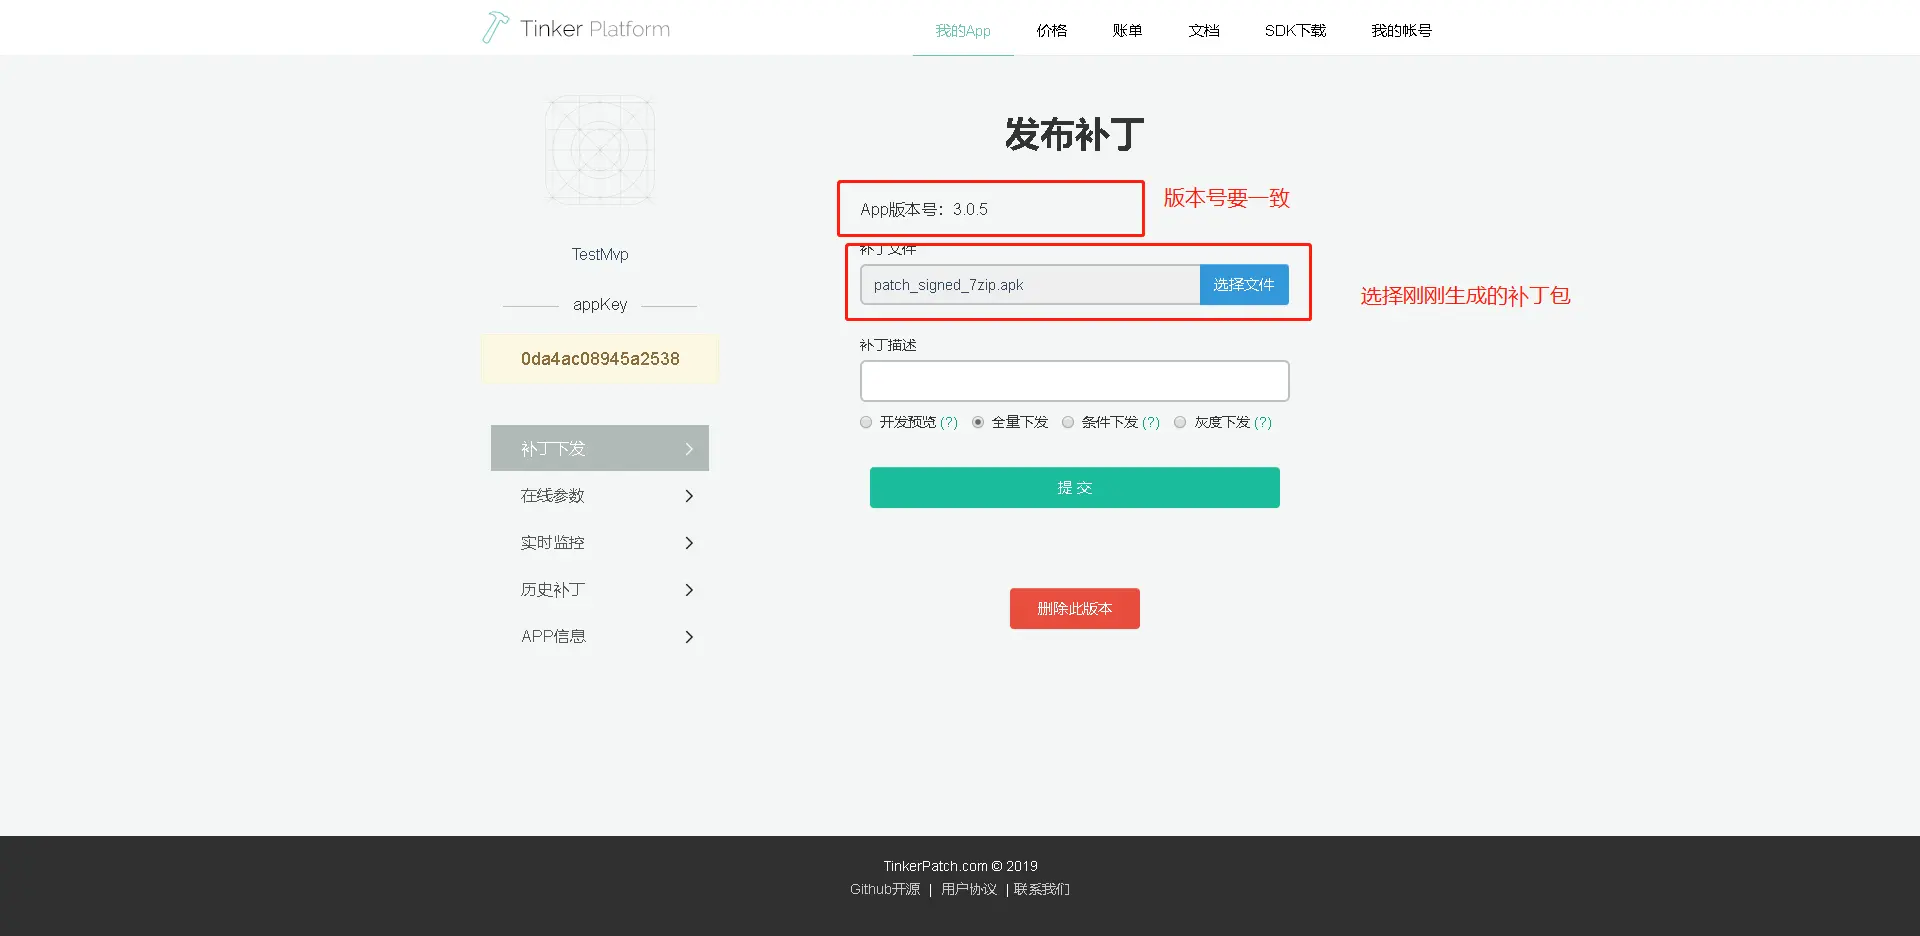Viewport: 1920px width, 936px height.
Task: Click the TestMvp app name
Action: [x=600, y=254]
